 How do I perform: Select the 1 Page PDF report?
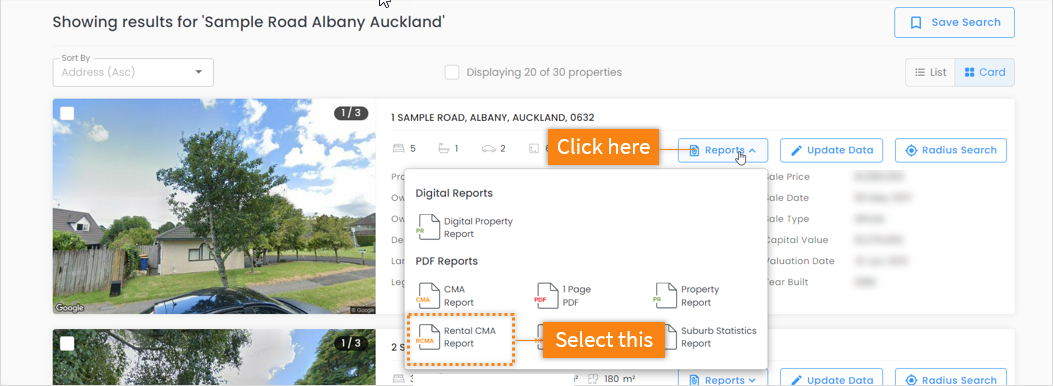[x=563, y=296]
